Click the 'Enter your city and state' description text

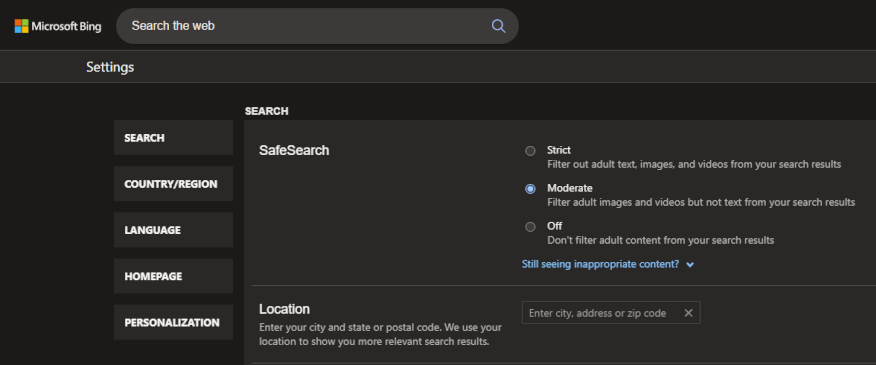point(380,334)
